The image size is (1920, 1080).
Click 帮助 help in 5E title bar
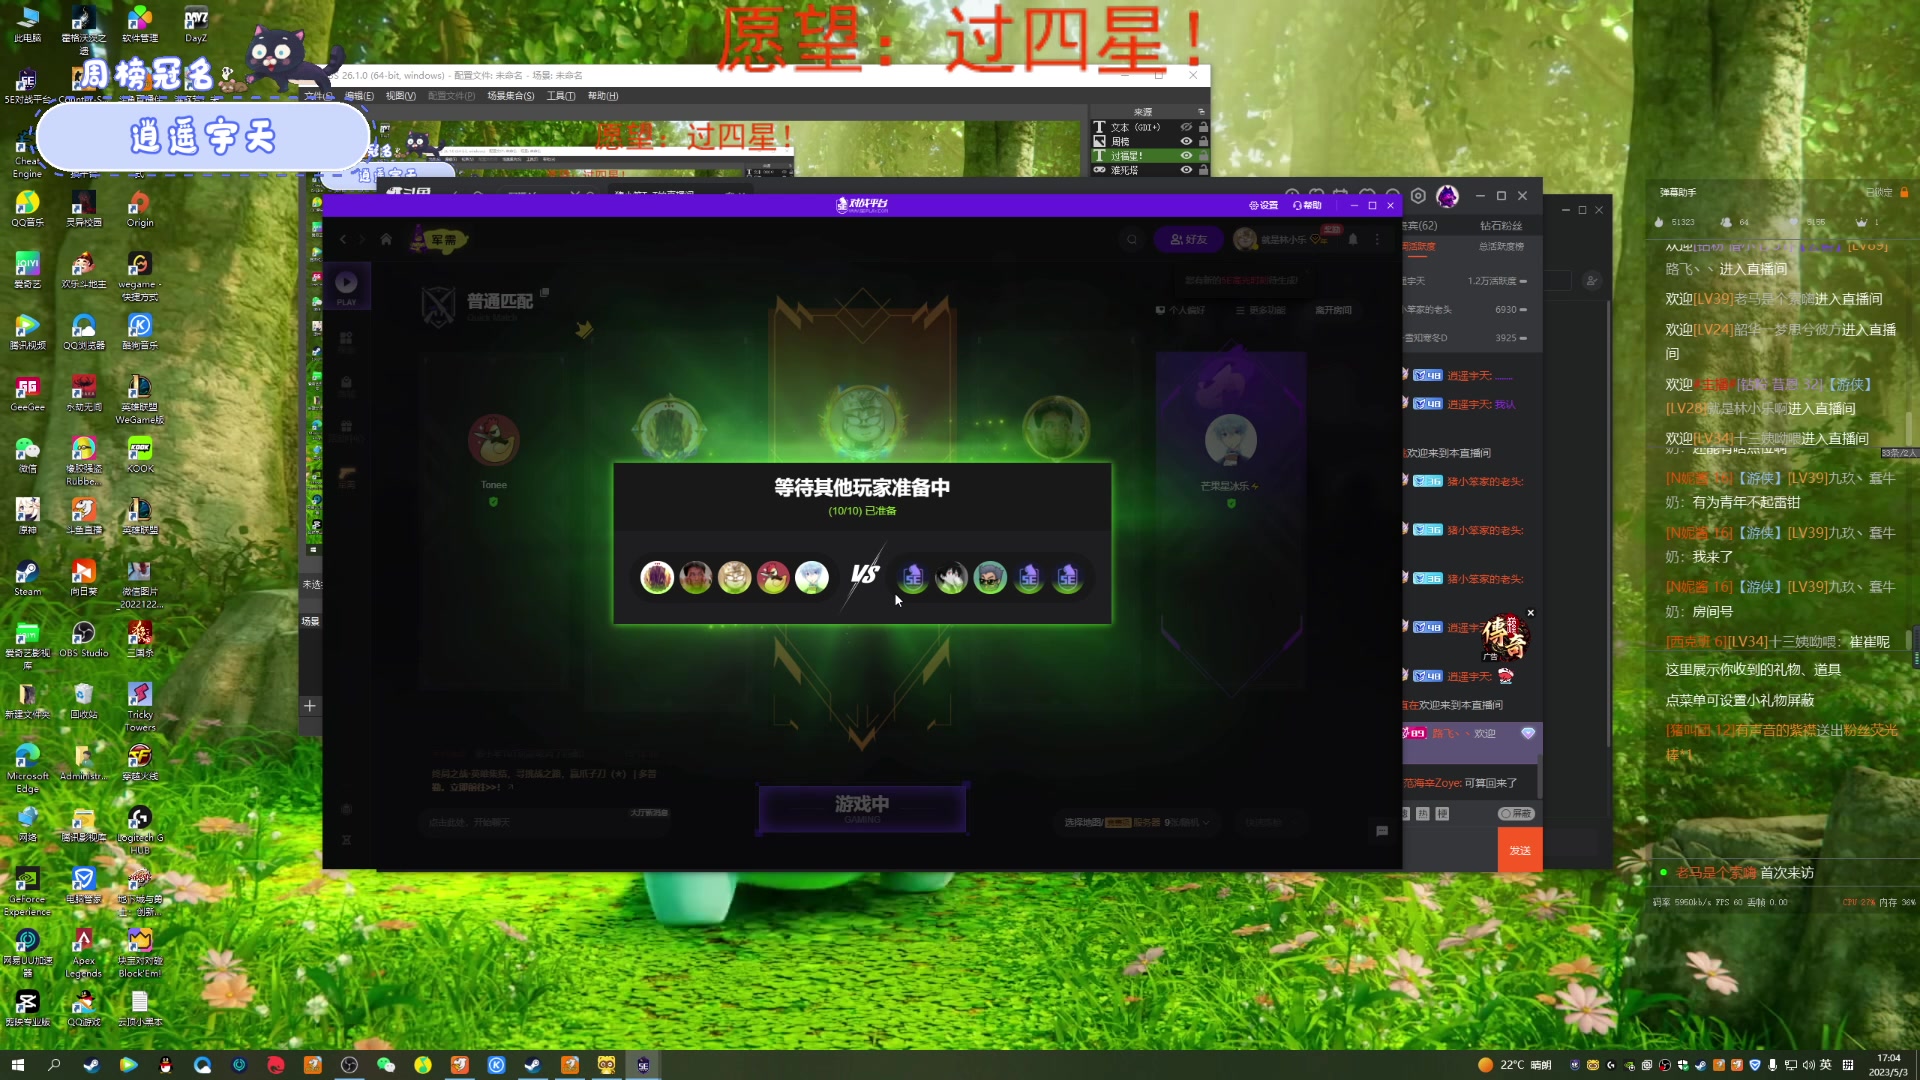click(x=1307, y=205)
